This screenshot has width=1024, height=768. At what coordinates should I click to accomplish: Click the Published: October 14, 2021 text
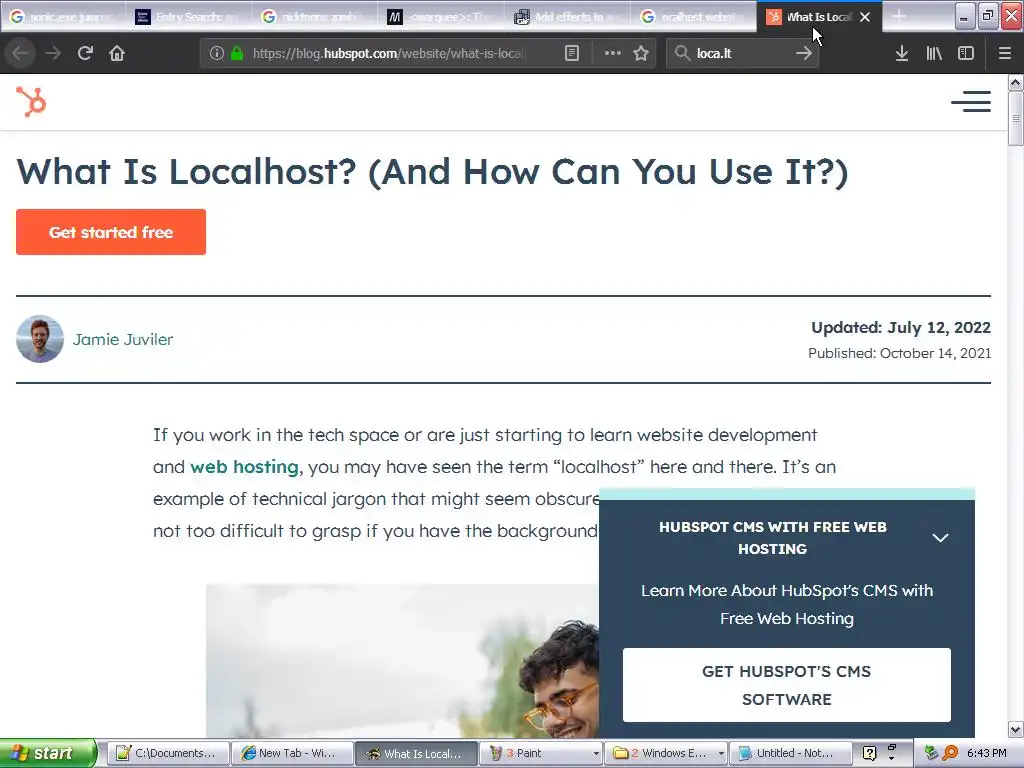[x=899, y=353]
